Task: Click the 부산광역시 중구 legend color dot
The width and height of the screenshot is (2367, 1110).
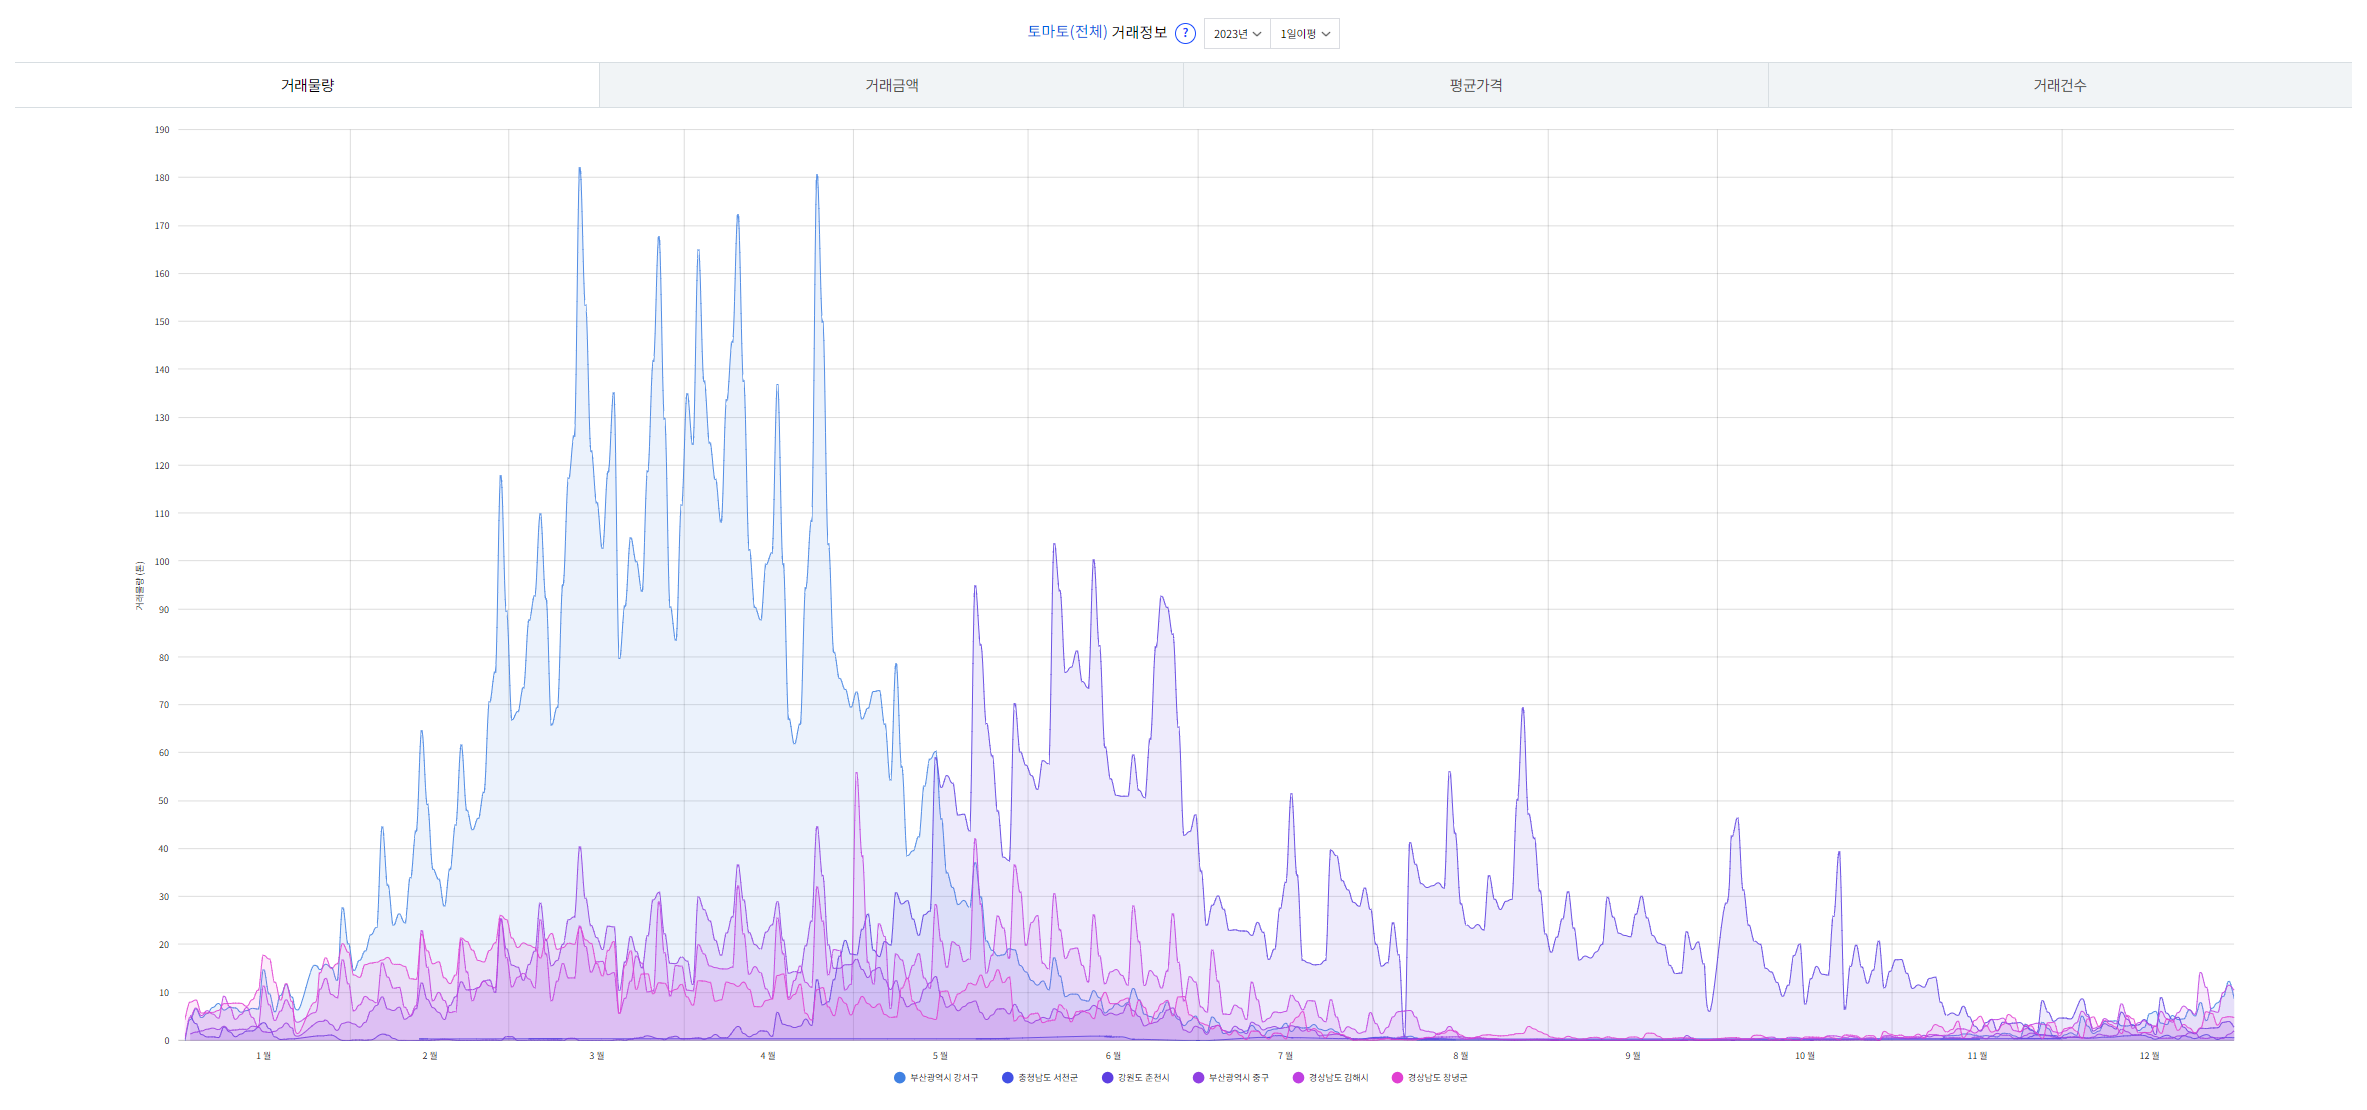Action: pyautogui.click(x=1198, y=1078)
